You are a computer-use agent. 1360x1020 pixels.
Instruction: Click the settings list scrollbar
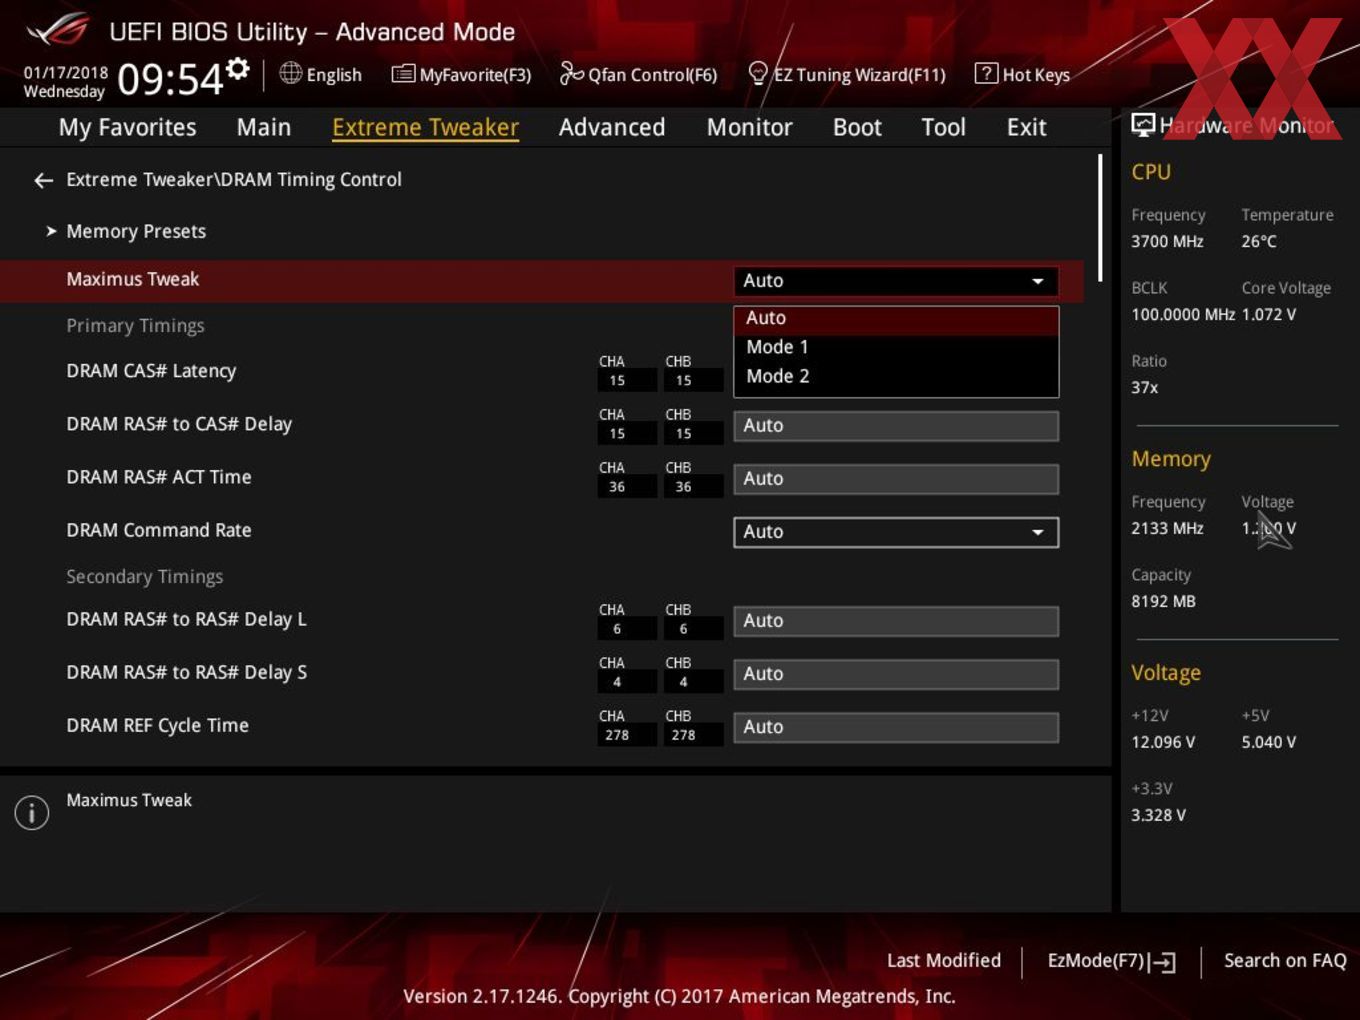click(x=1100, y=217)
